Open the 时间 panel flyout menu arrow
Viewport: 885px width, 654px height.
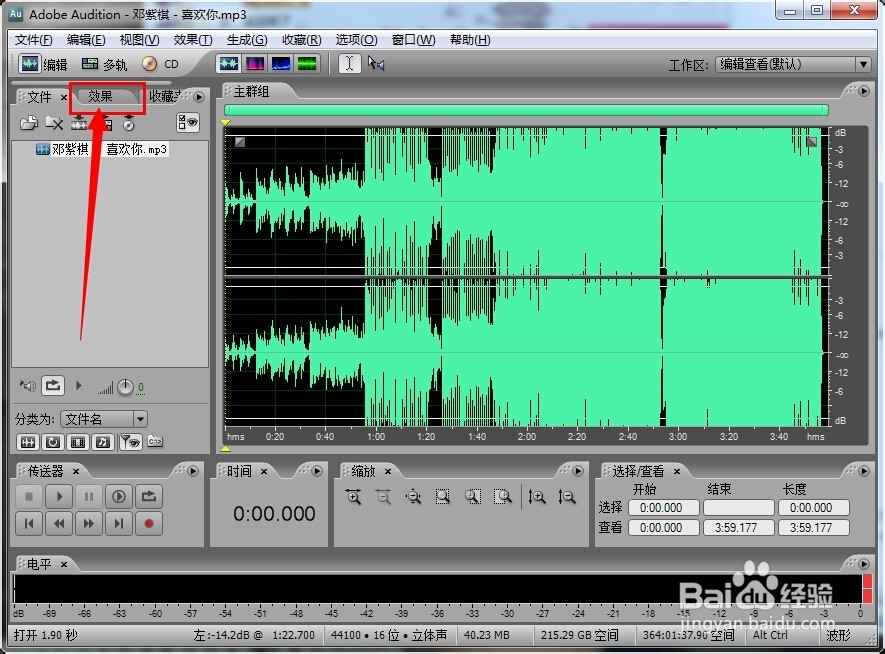coord(317,471)
